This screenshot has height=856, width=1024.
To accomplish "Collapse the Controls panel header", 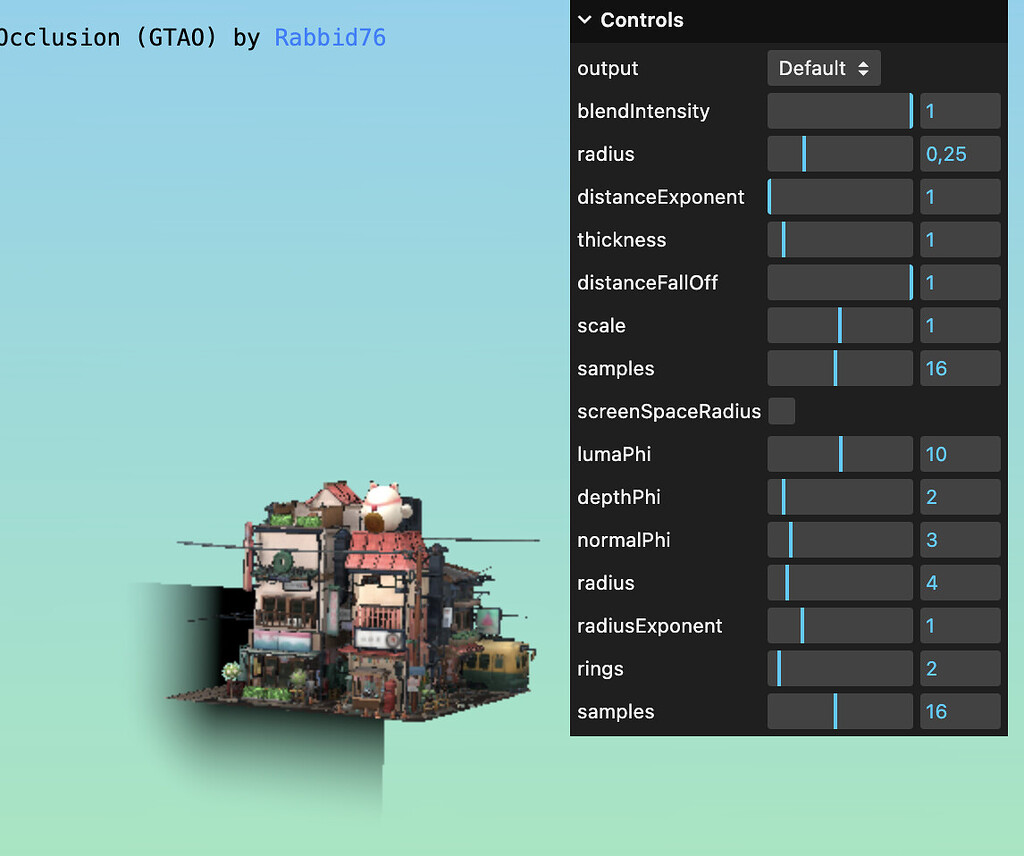I will 585,19.
